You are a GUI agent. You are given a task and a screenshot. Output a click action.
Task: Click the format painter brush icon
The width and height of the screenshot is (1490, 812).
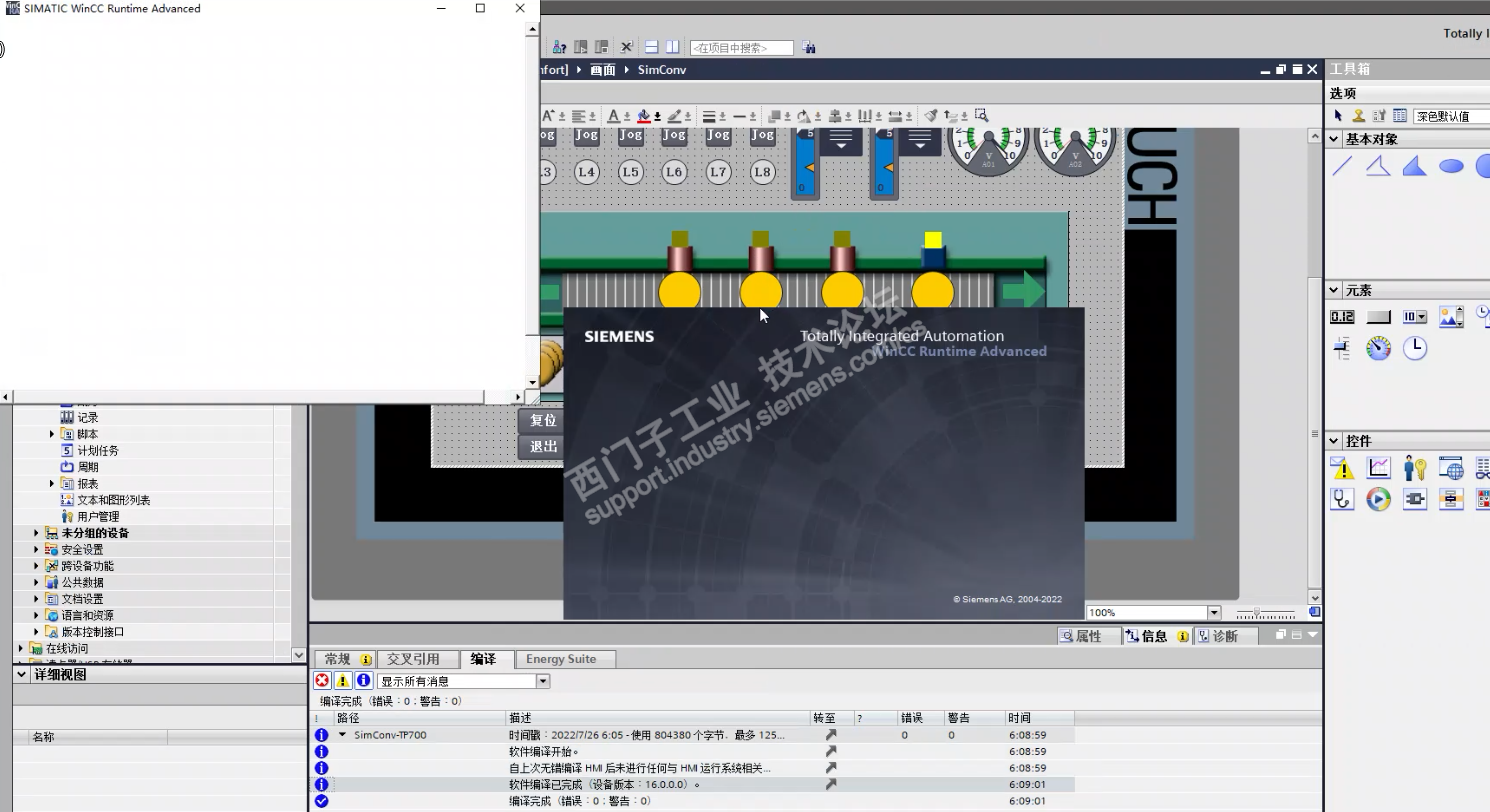pos(931,116)
